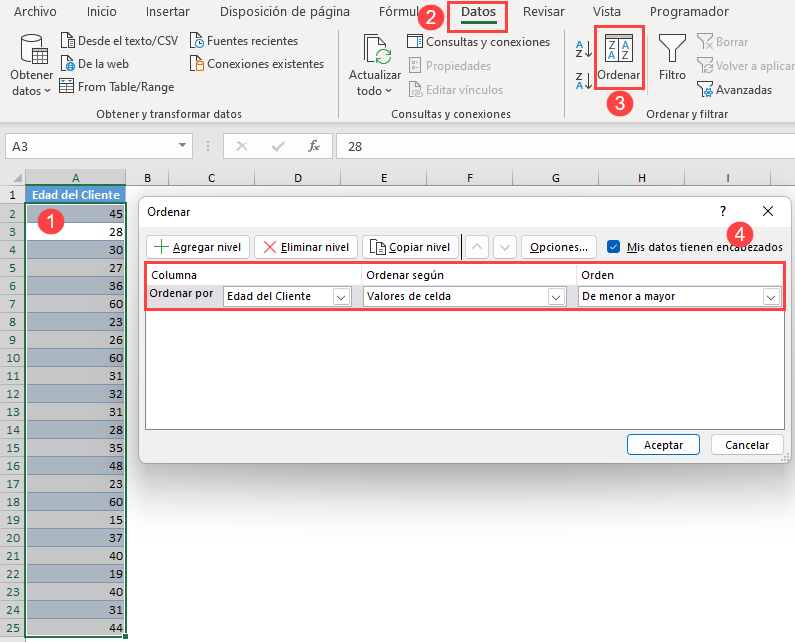Screen dimensions: 795x642
Task: Confirm entry with formula bar checkmark
Action: 278,147
